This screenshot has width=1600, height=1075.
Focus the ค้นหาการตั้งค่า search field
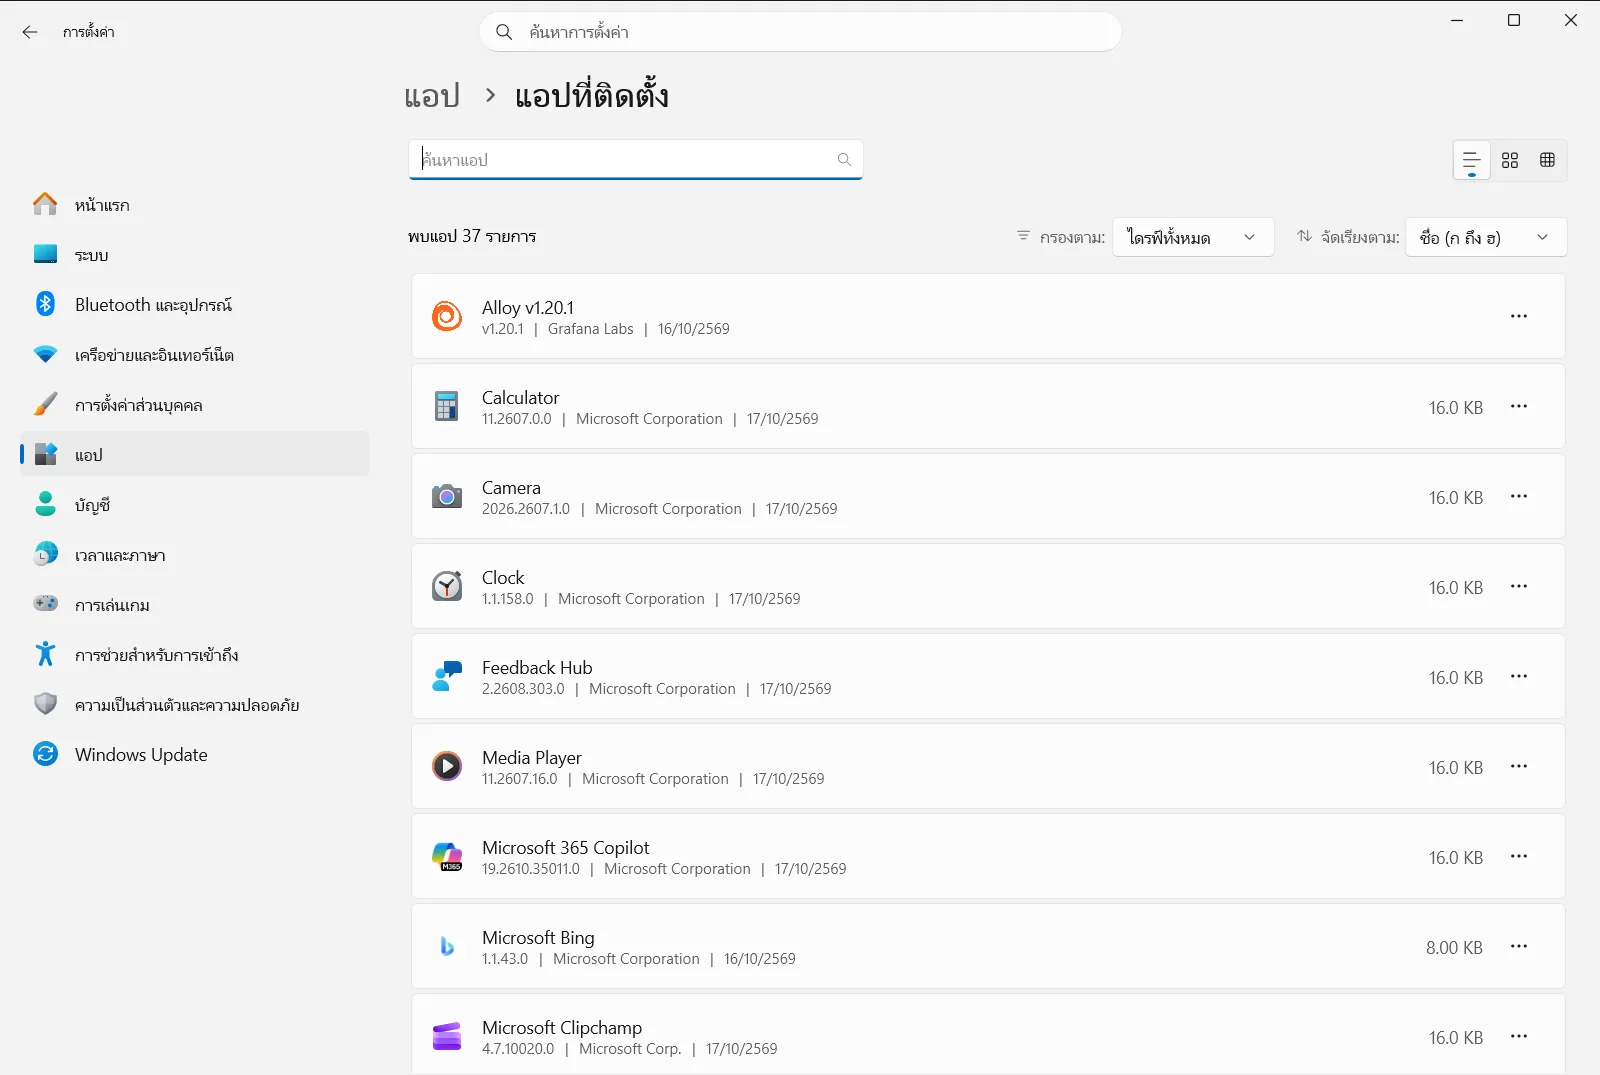[x=800, y=32]
